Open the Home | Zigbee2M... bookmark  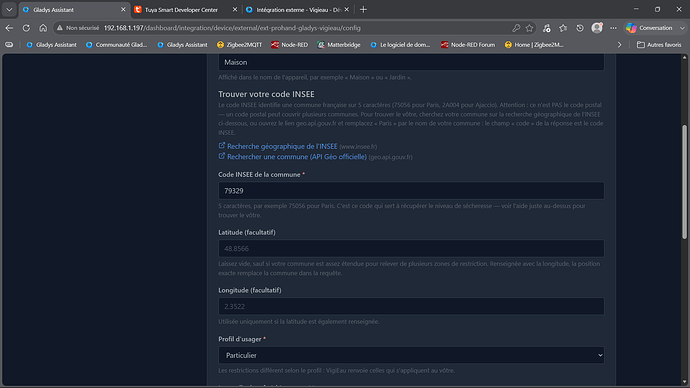point(534,44)
